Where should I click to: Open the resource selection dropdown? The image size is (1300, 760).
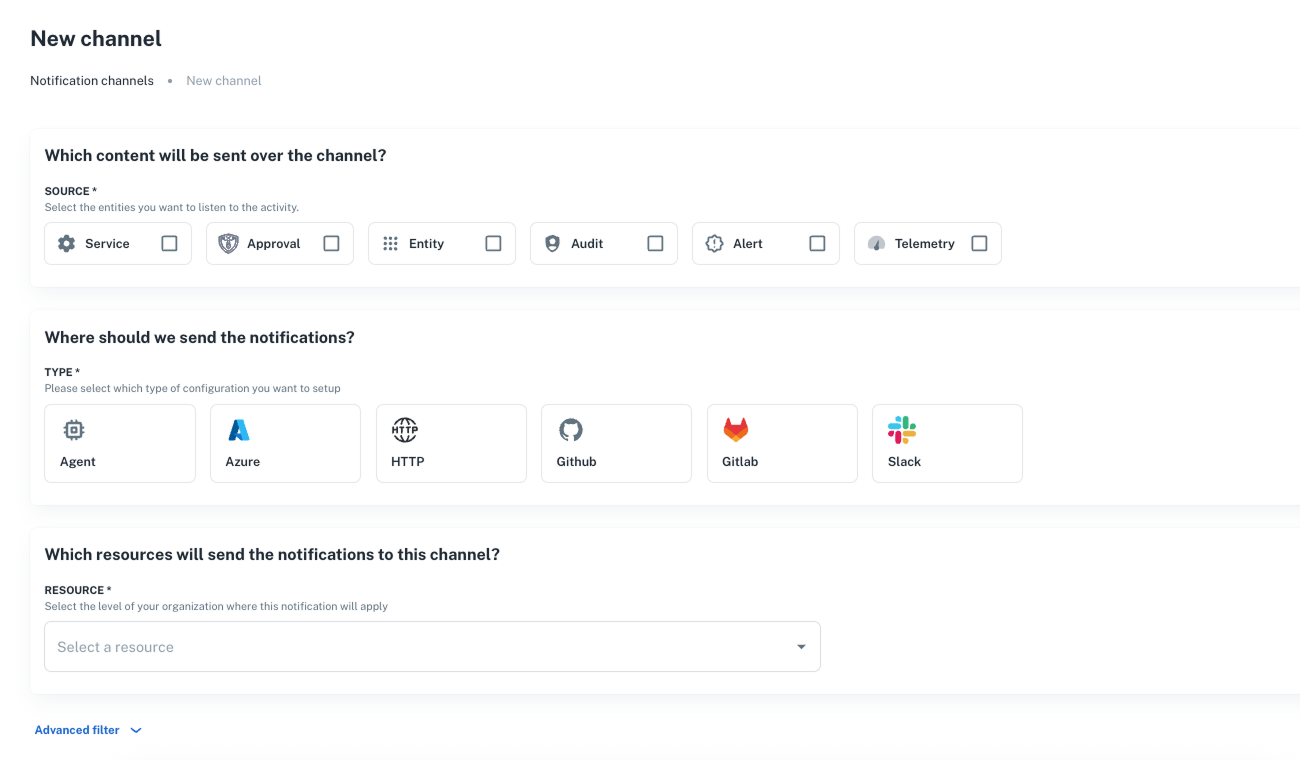(432, 646)
